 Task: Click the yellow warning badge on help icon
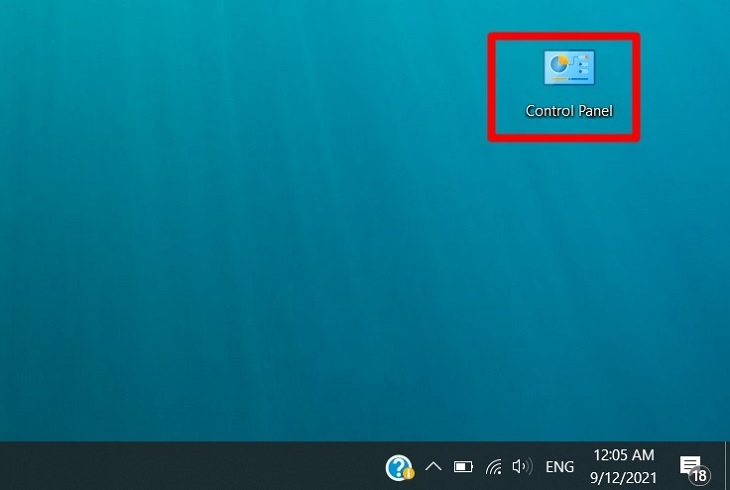(x=408, y=473)
